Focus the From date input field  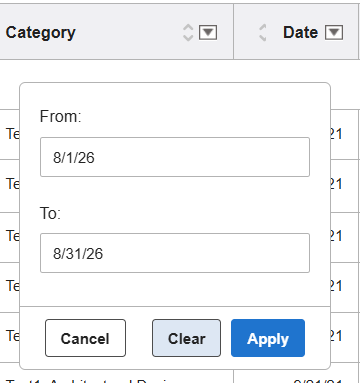click(175, 157)
